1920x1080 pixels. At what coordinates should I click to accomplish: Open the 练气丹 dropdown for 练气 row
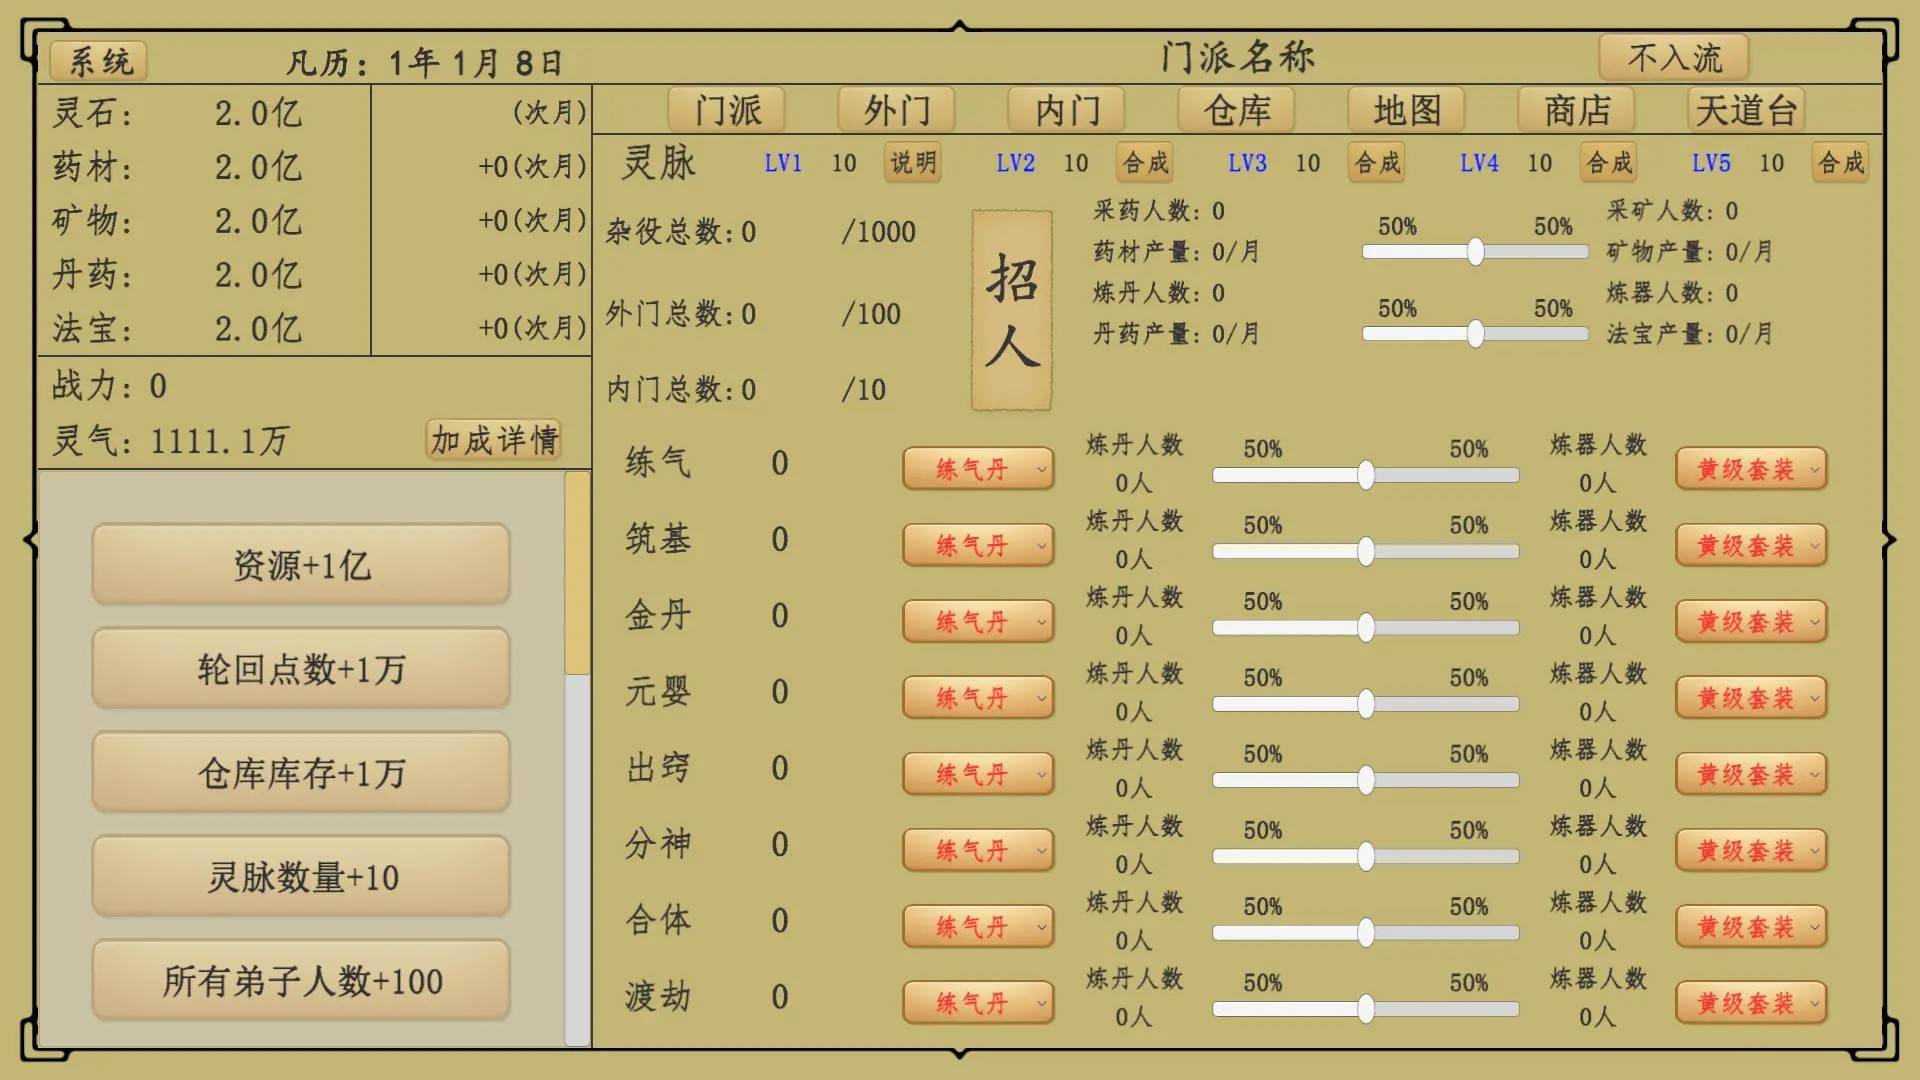pos(977,467)
